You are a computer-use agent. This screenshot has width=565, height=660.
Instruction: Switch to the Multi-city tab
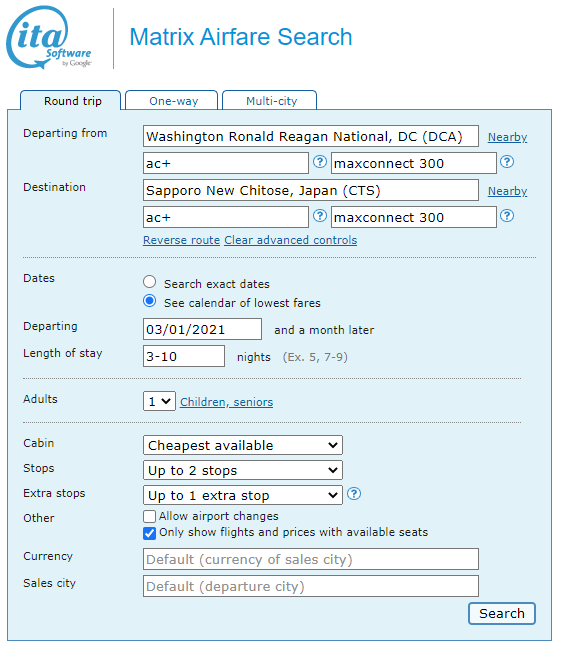[270, 101]
